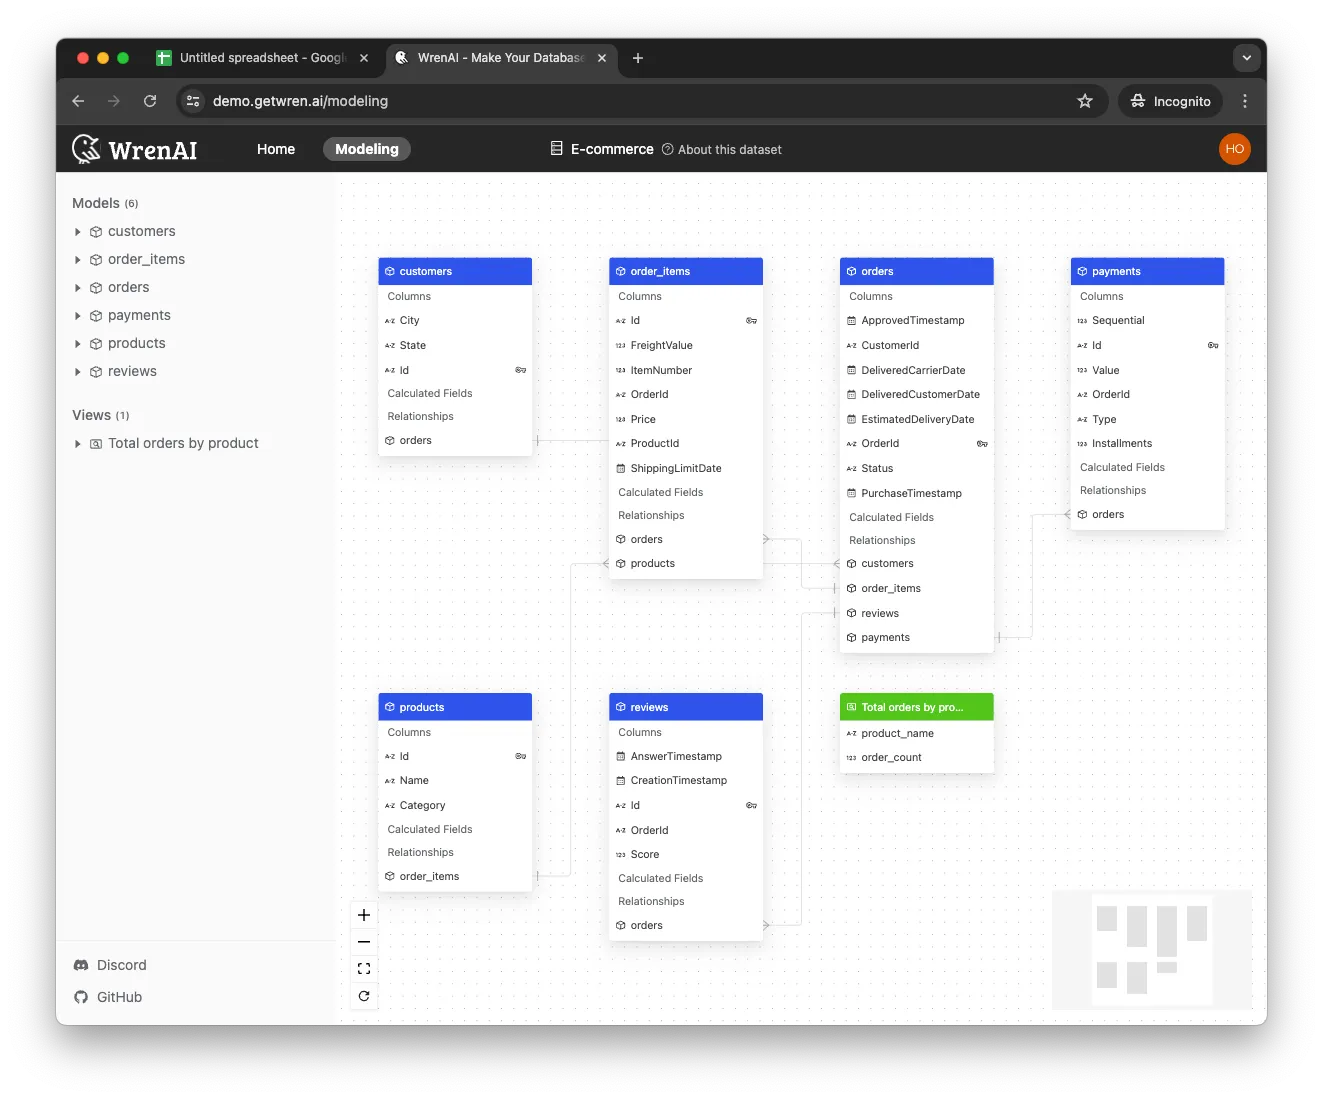
Task: Click the Installments column in payments
Action: (1148, 443)
